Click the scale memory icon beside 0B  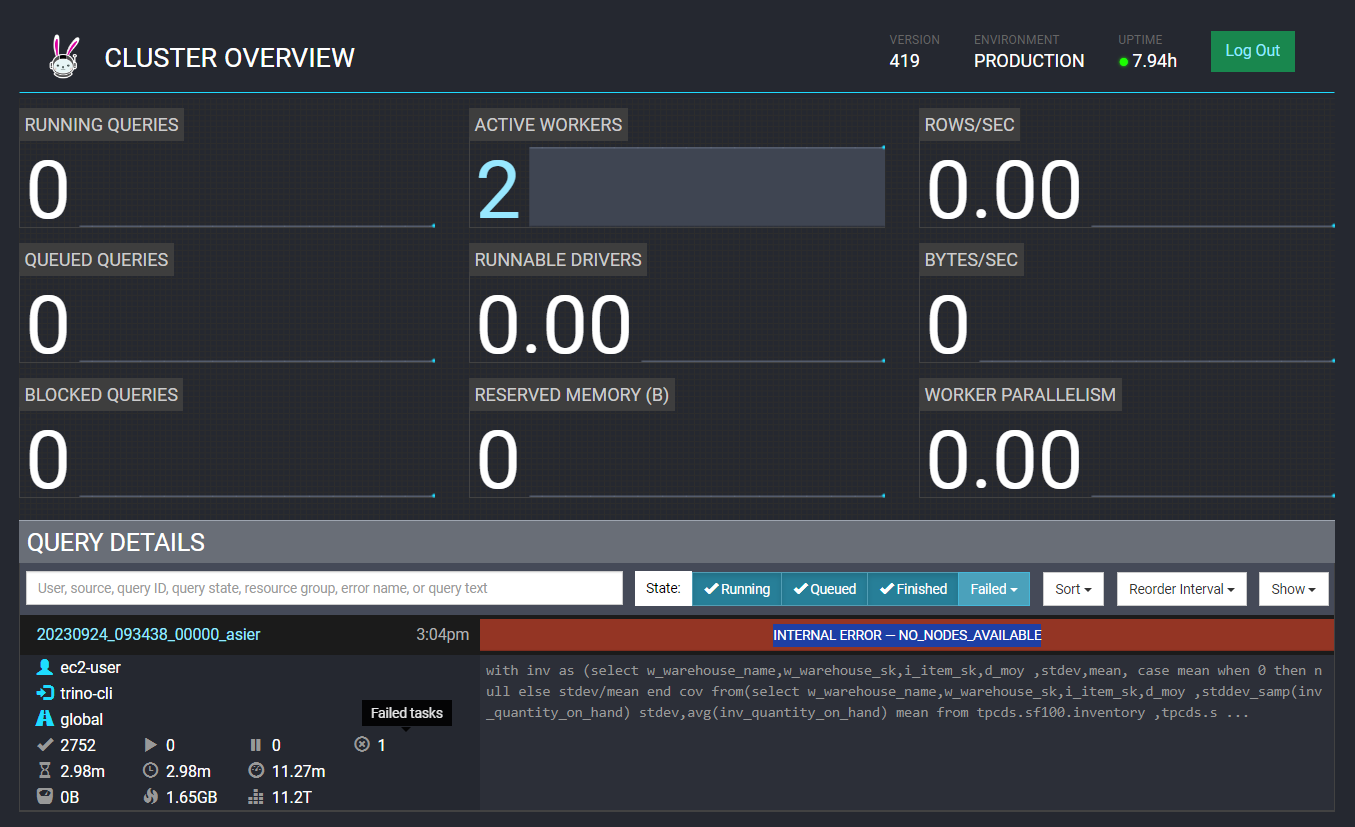click(44, 797)
